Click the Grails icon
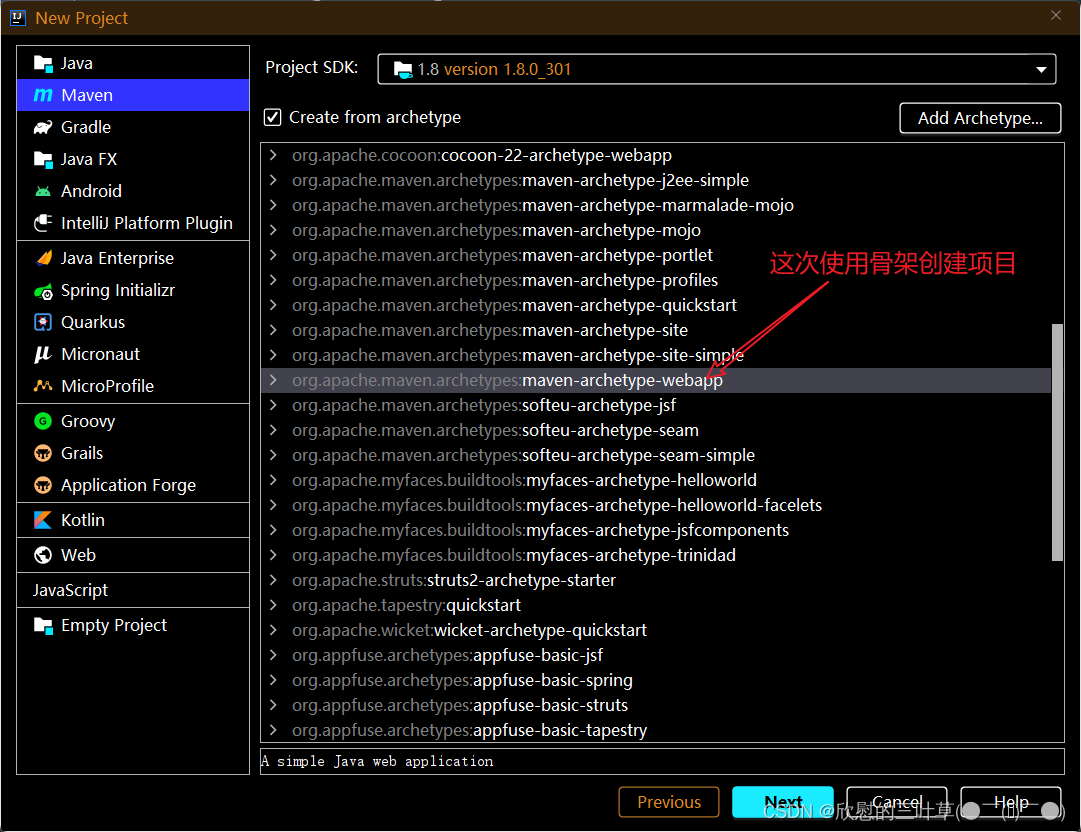 (x=43, y=453)
